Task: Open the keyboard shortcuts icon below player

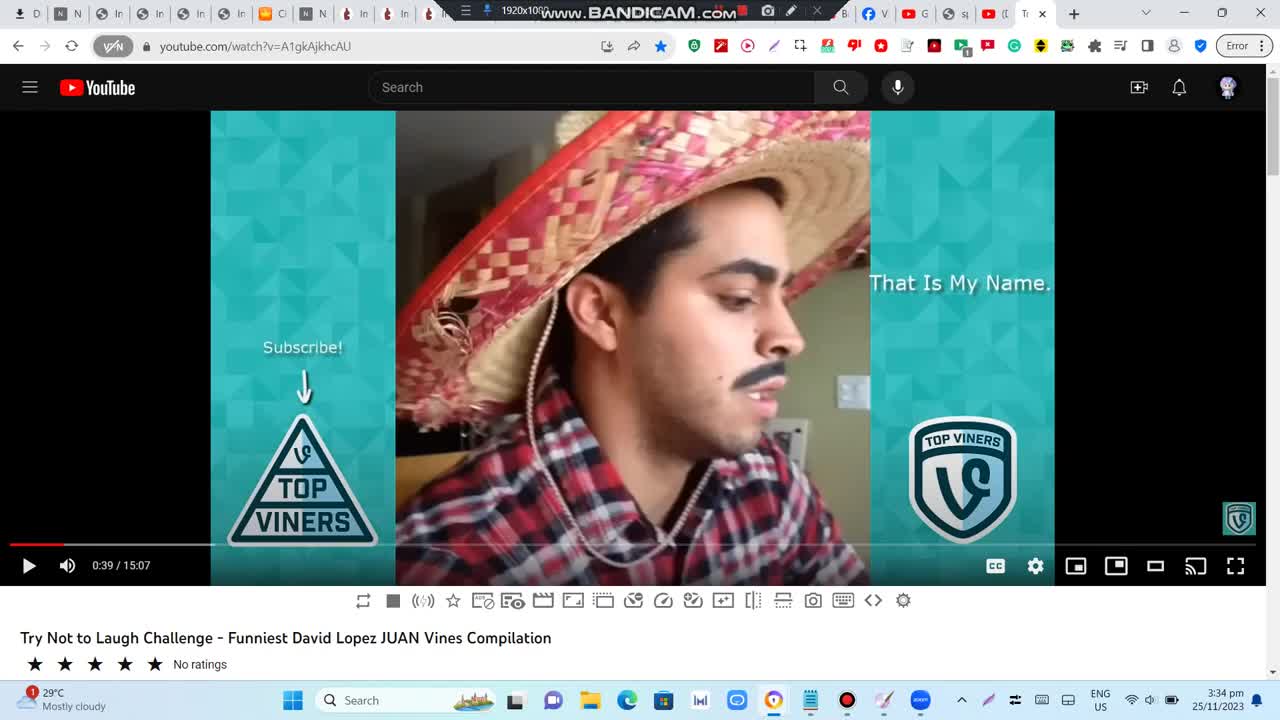Action: [843, 600]
